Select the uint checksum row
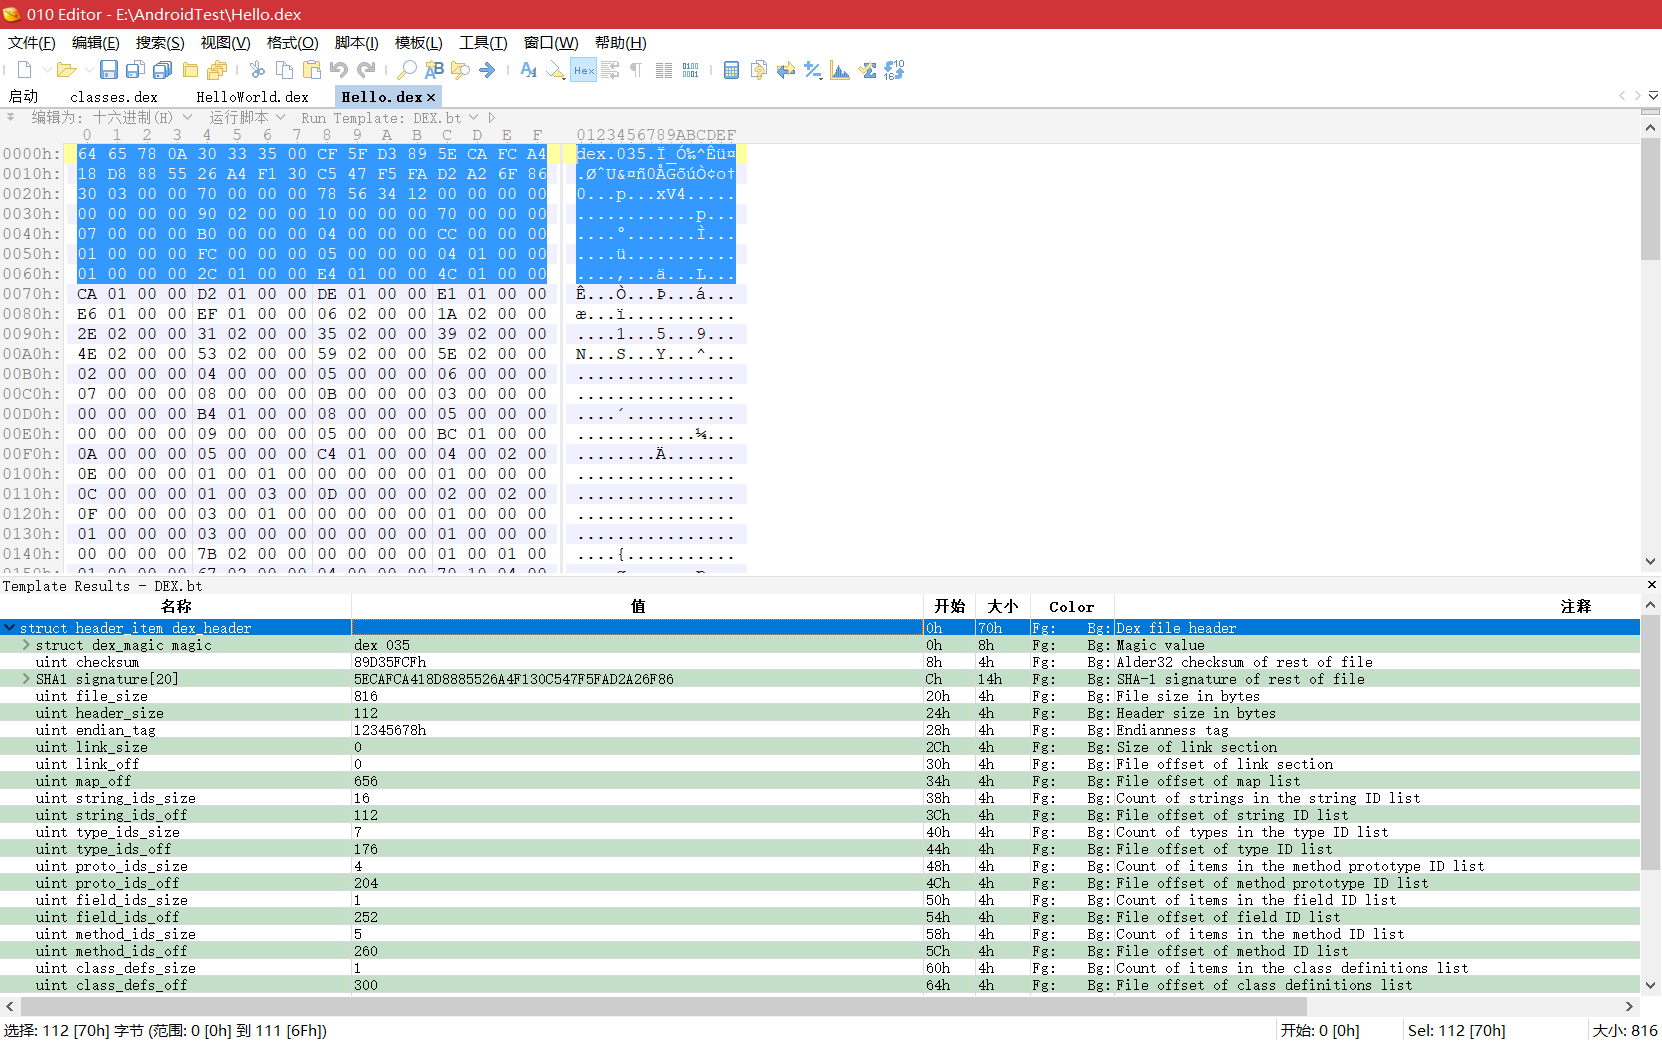Screen dimensions: 1662x1042 820,662
